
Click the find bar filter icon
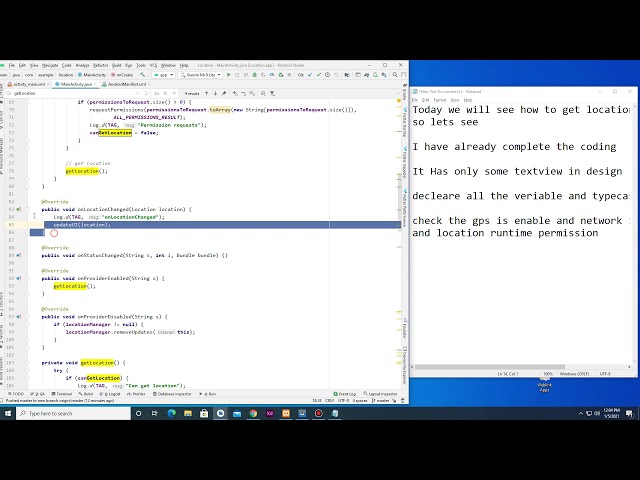273,93
